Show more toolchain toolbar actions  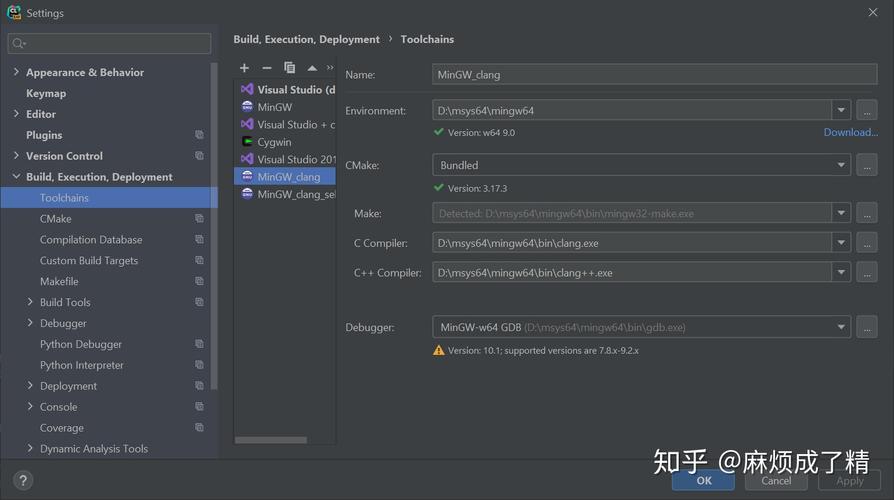[x=330, y=68]
